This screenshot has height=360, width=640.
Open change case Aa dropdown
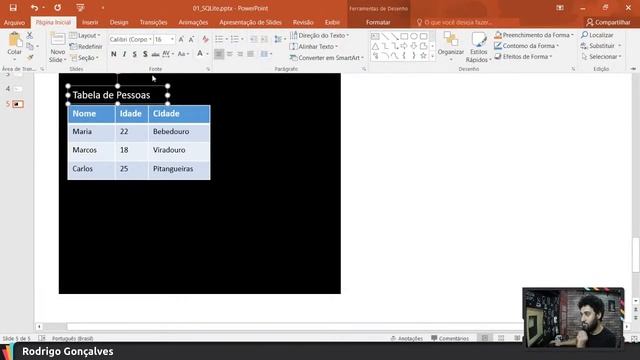point(183,54)
